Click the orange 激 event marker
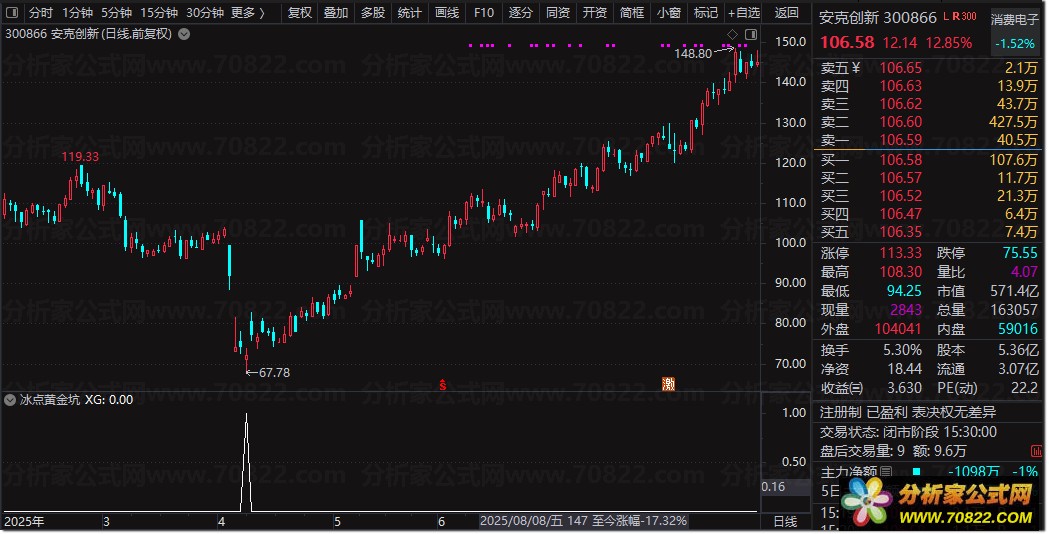Screen dimensions: 1049x534 [668, 383]
